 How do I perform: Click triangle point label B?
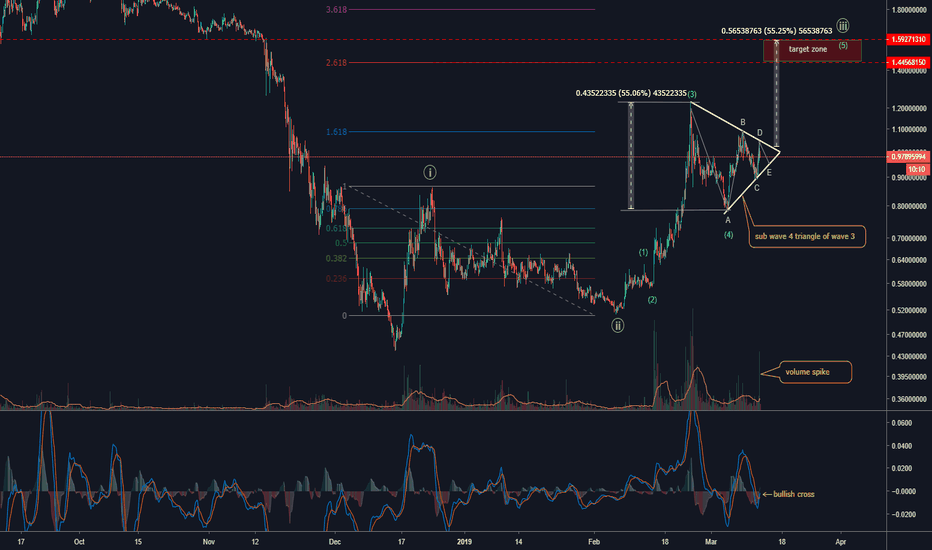[x=743, y=122]
